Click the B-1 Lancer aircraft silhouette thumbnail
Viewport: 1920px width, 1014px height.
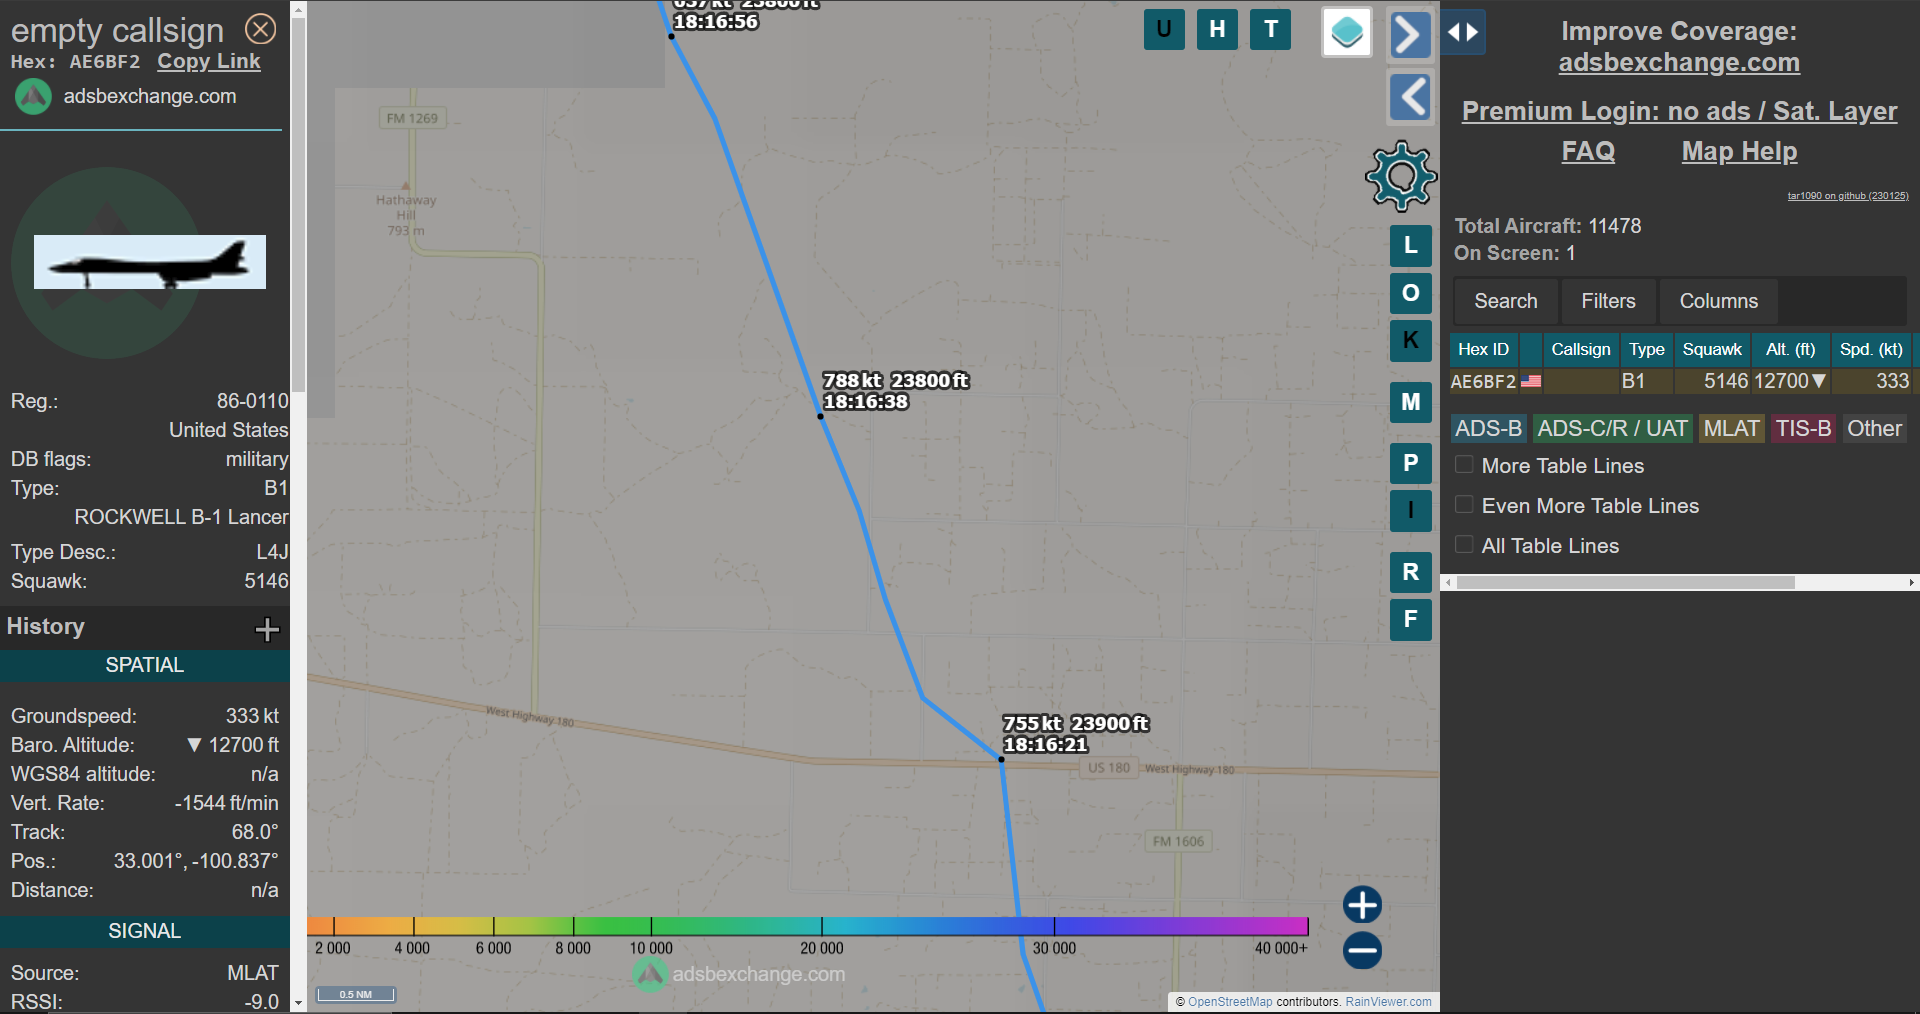click(150, 262)
